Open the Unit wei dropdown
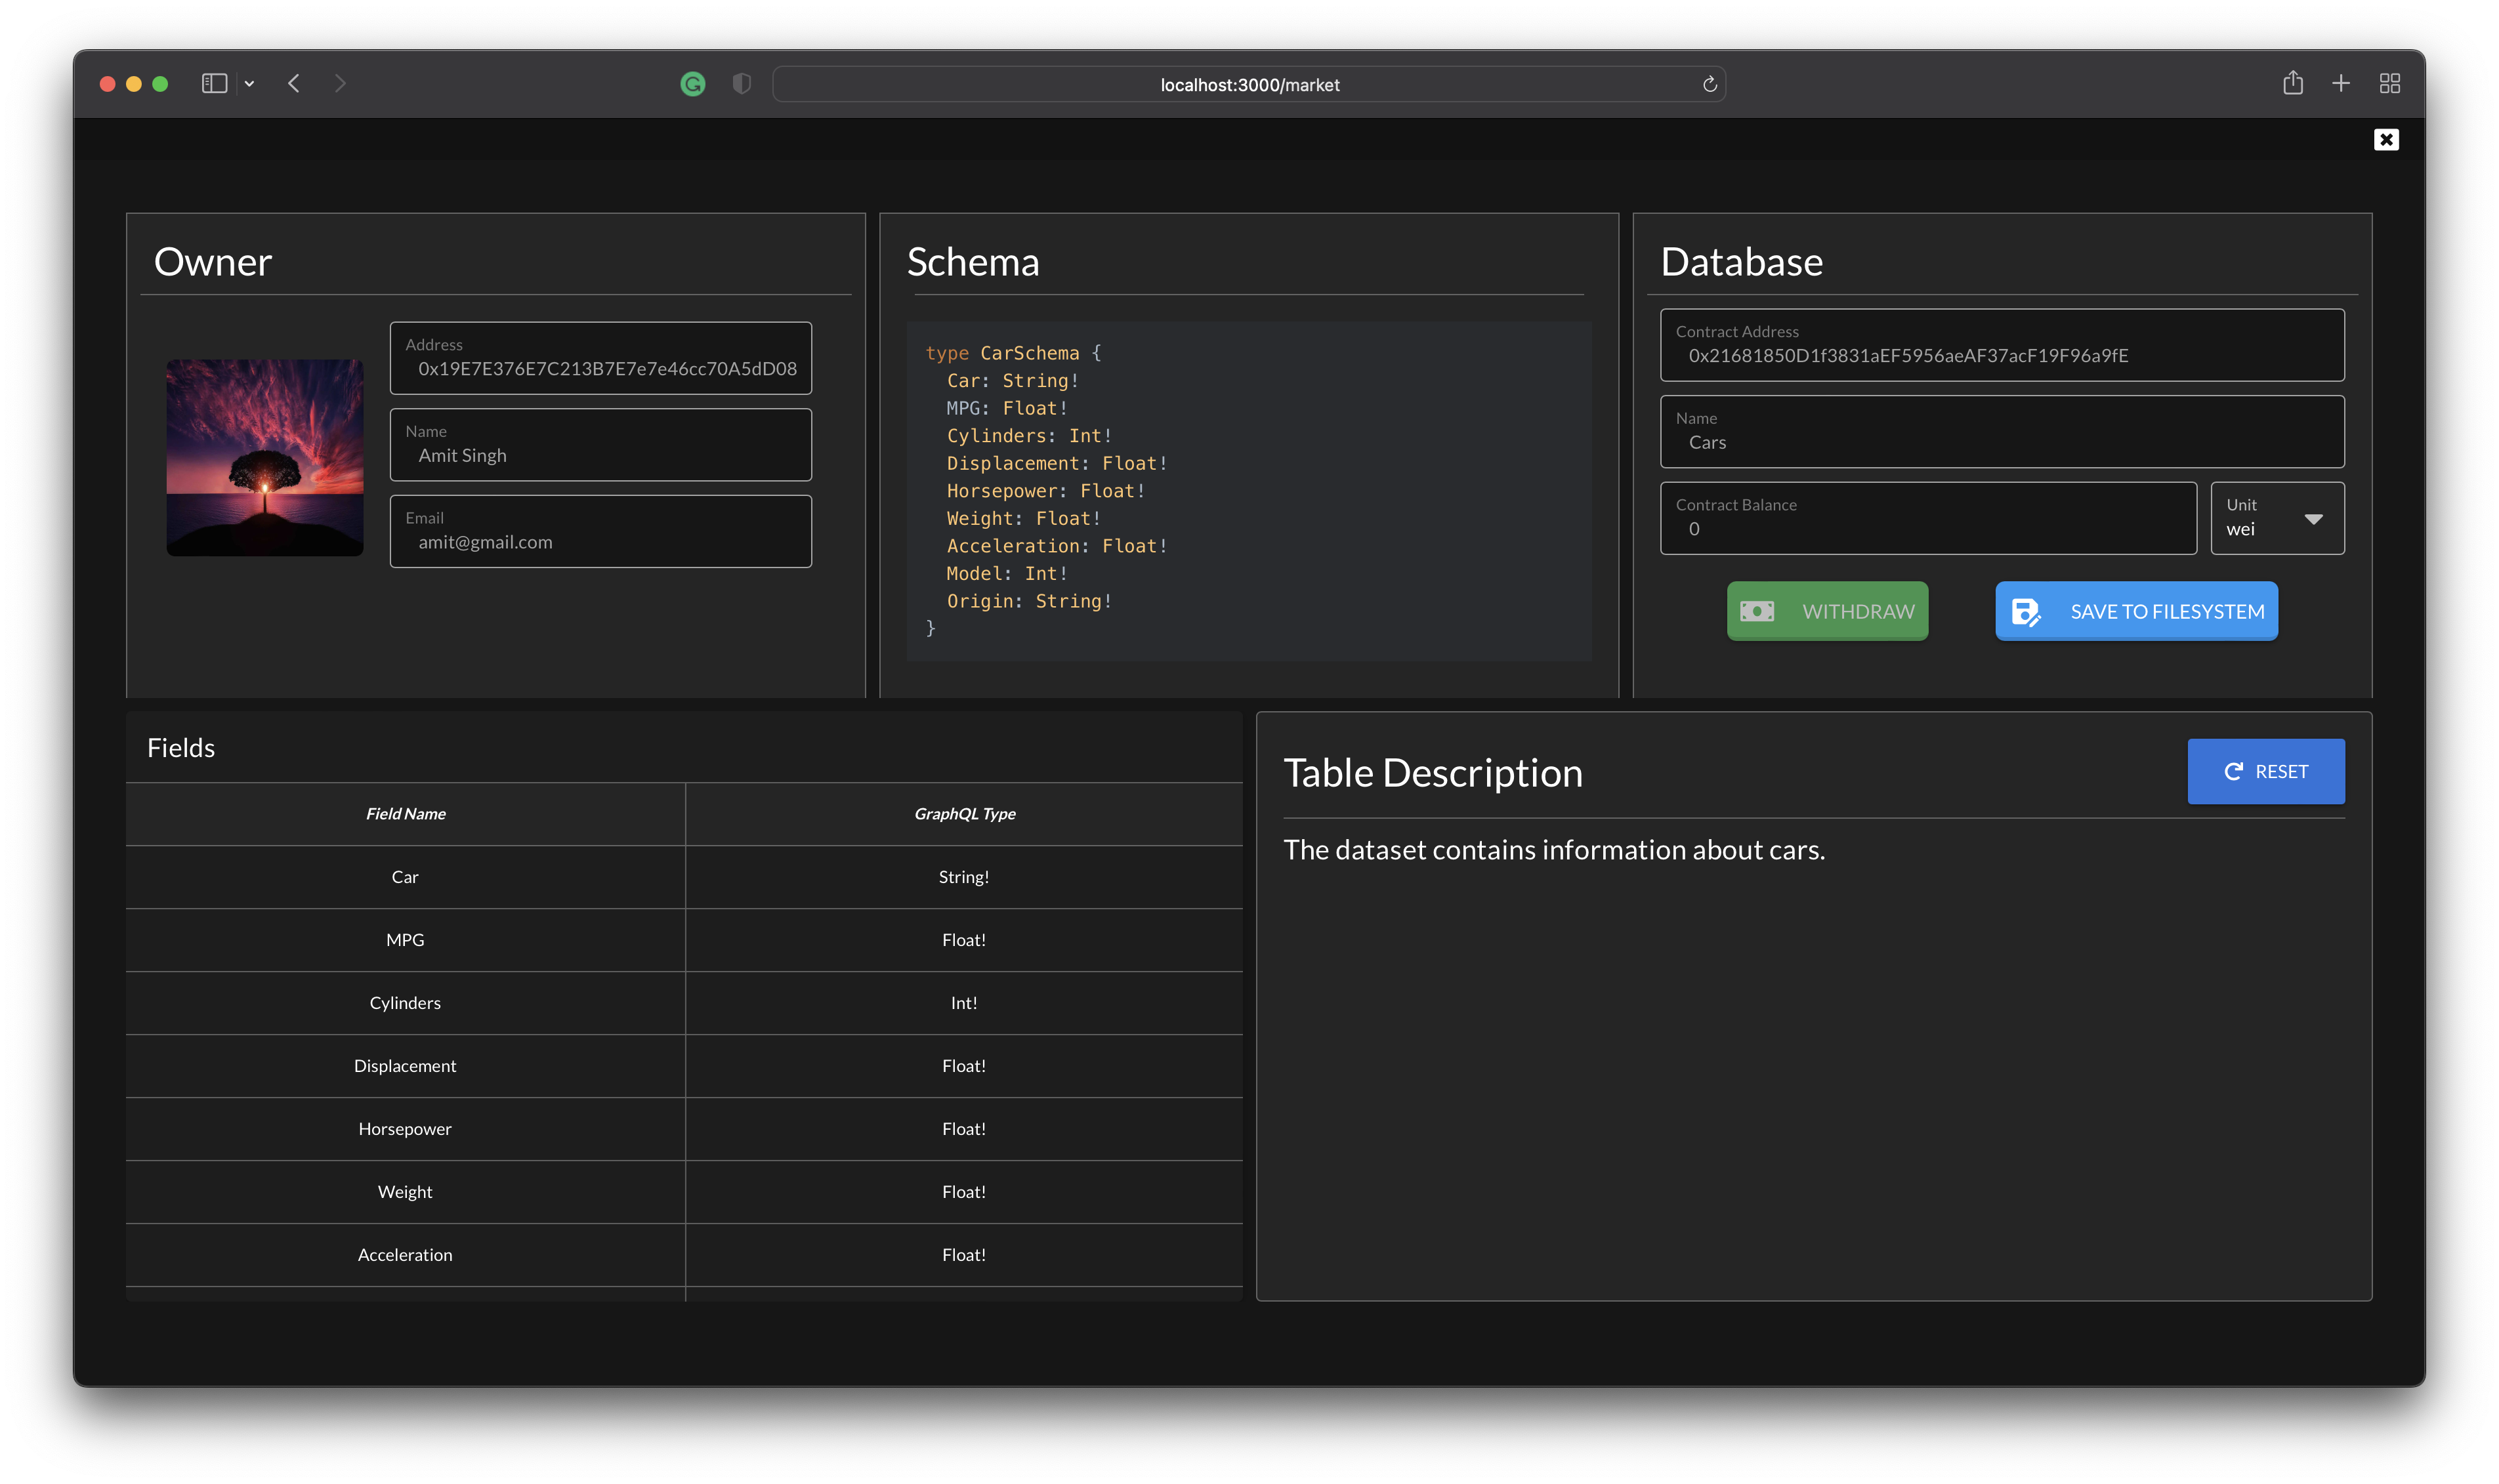The width and height of the screenshot is (2499, 1484). pos(2276,518)
